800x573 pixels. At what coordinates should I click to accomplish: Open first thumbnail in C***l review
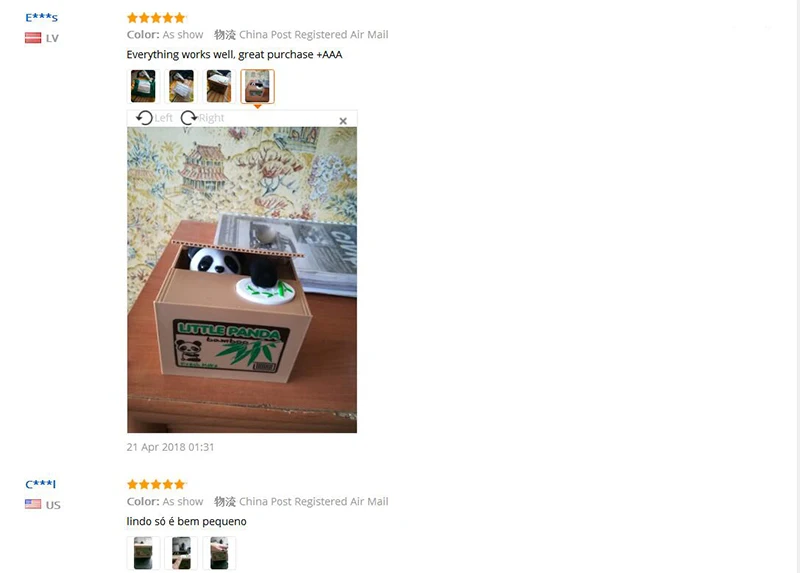coord(143,553)
